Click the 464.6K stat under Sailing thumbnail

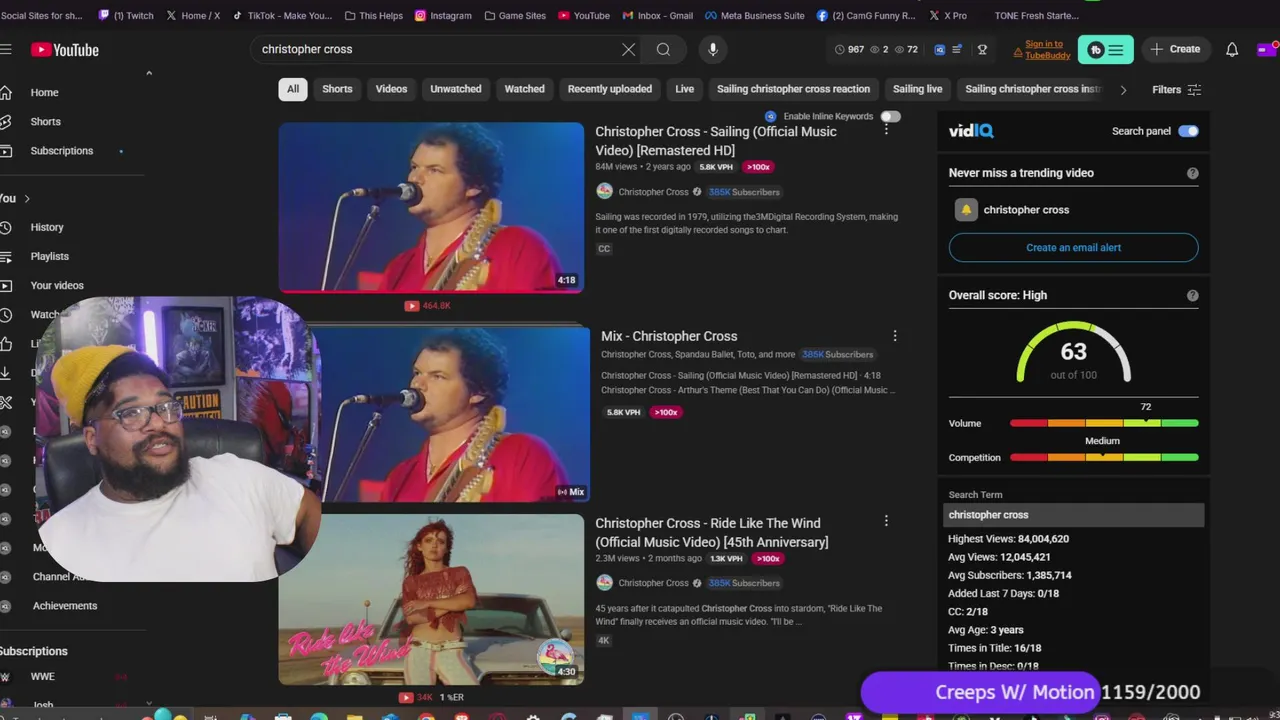click(428, 306)
